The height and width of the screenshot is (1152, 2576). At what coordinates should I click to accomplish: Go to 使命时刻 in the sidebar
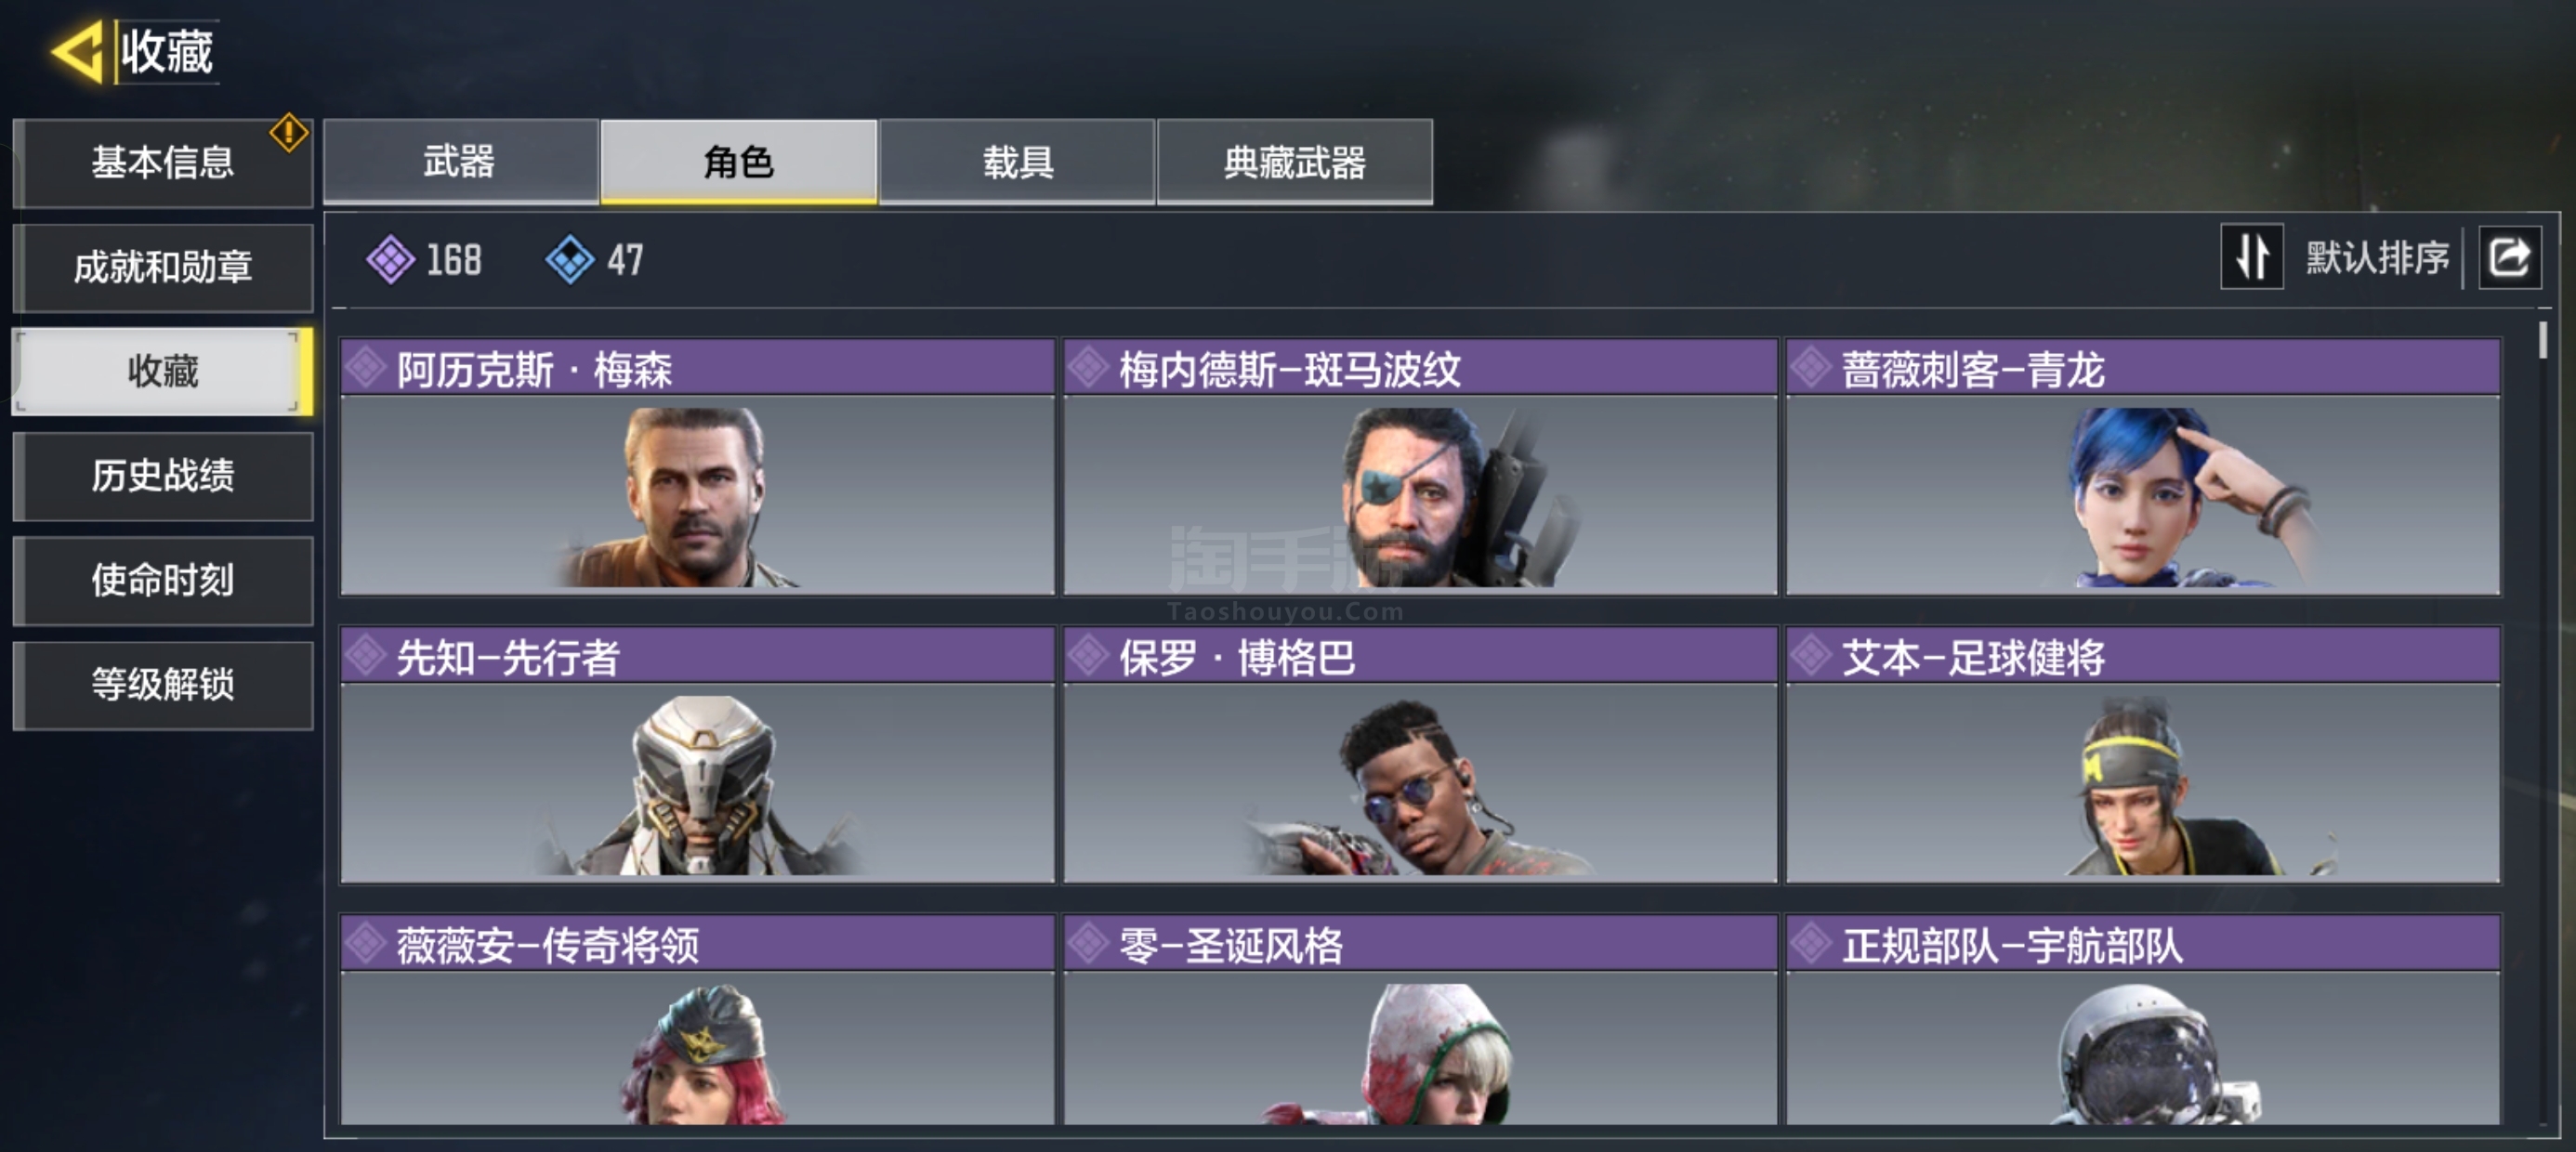(163, 580)
